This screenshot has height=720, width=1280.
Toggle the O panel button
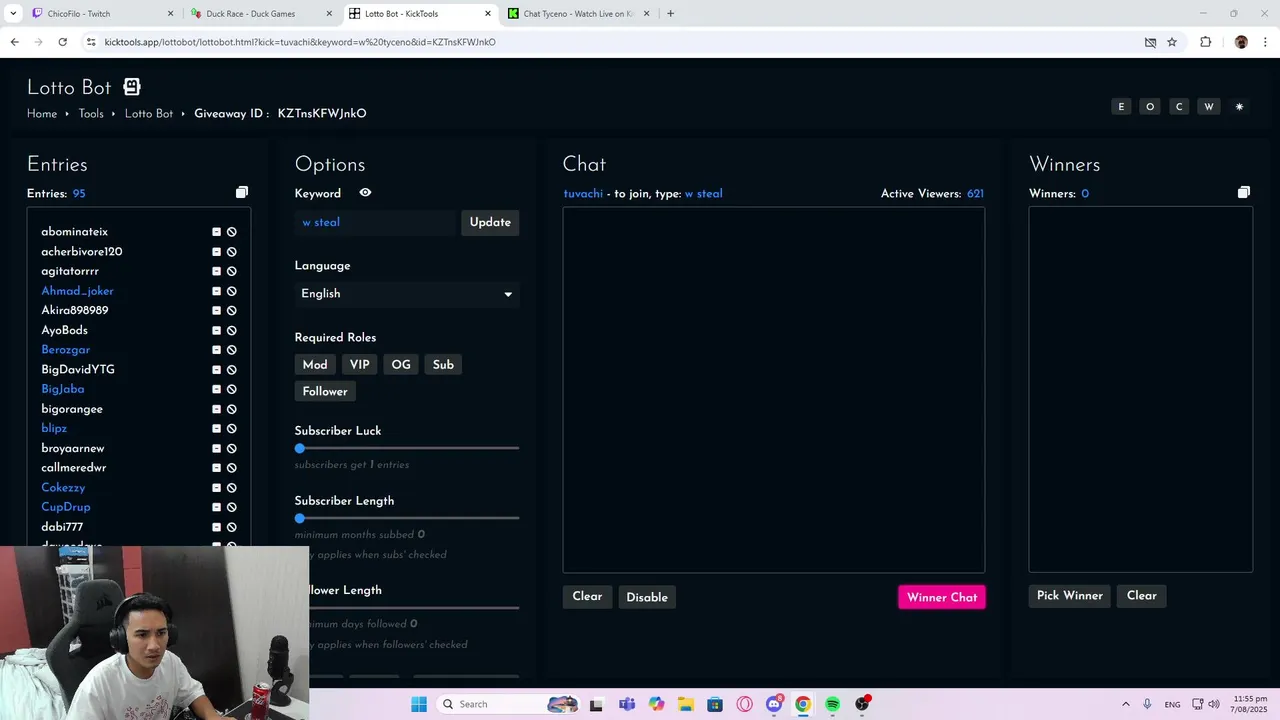tap(1150, 107)
